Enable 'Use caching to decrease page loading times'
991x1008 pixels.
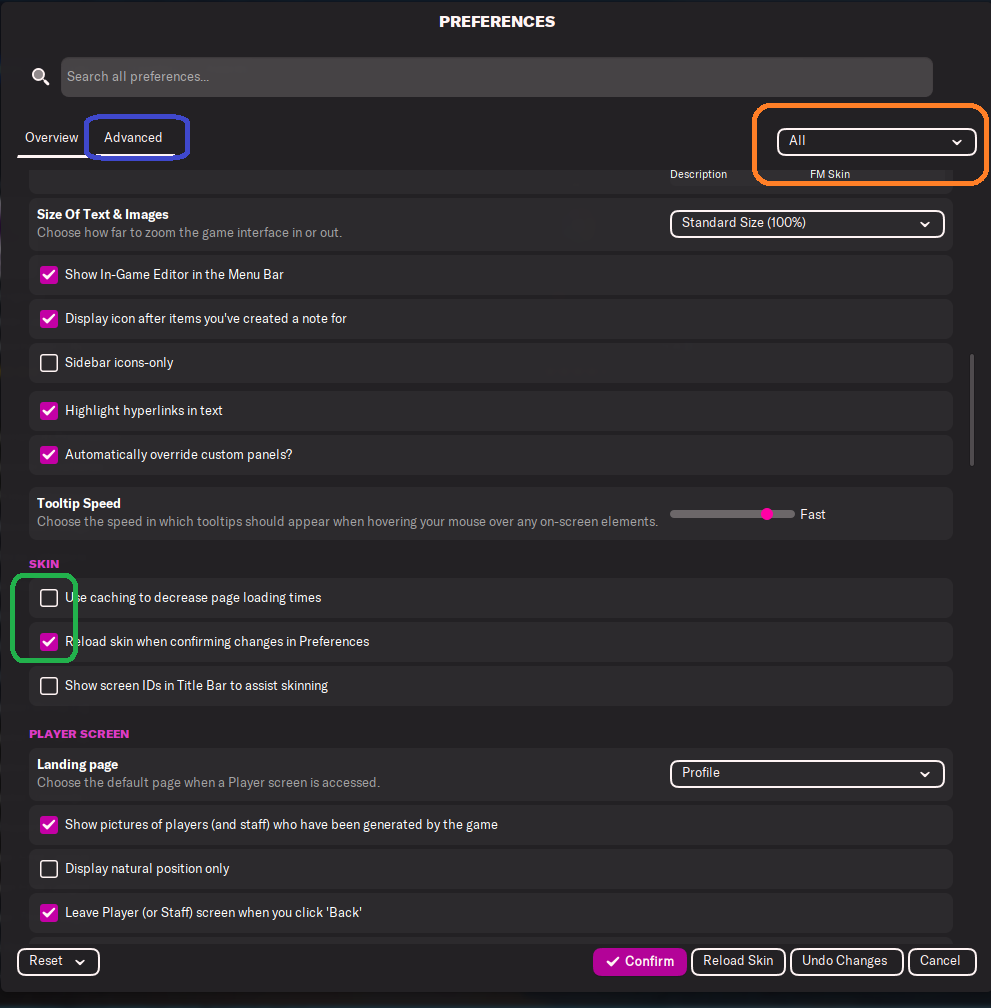tap(49, 598)
